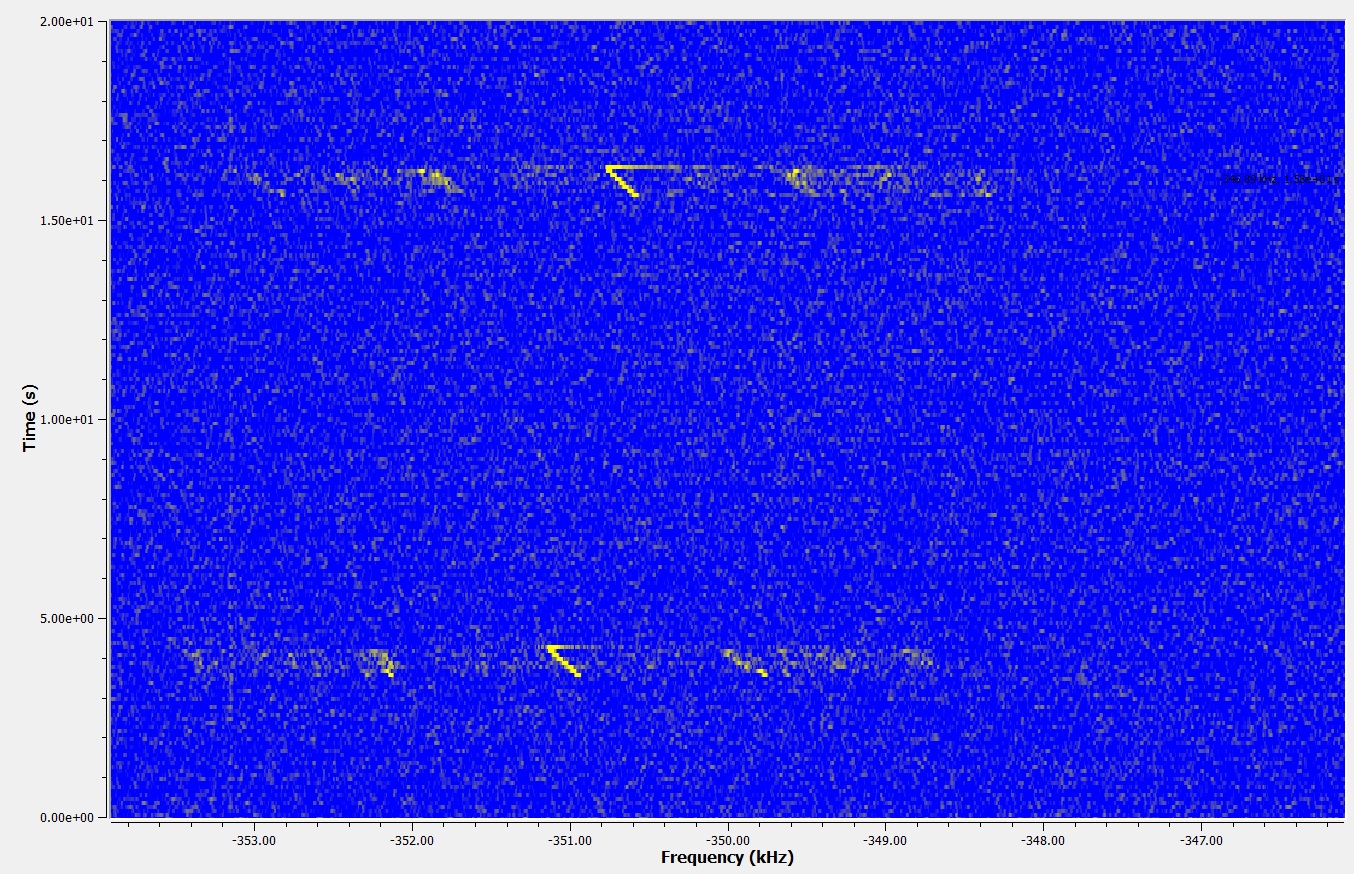Click the -350.00 frequency tick label
This screenshot has width=1354, height=874.
click(x=728, y=841)
